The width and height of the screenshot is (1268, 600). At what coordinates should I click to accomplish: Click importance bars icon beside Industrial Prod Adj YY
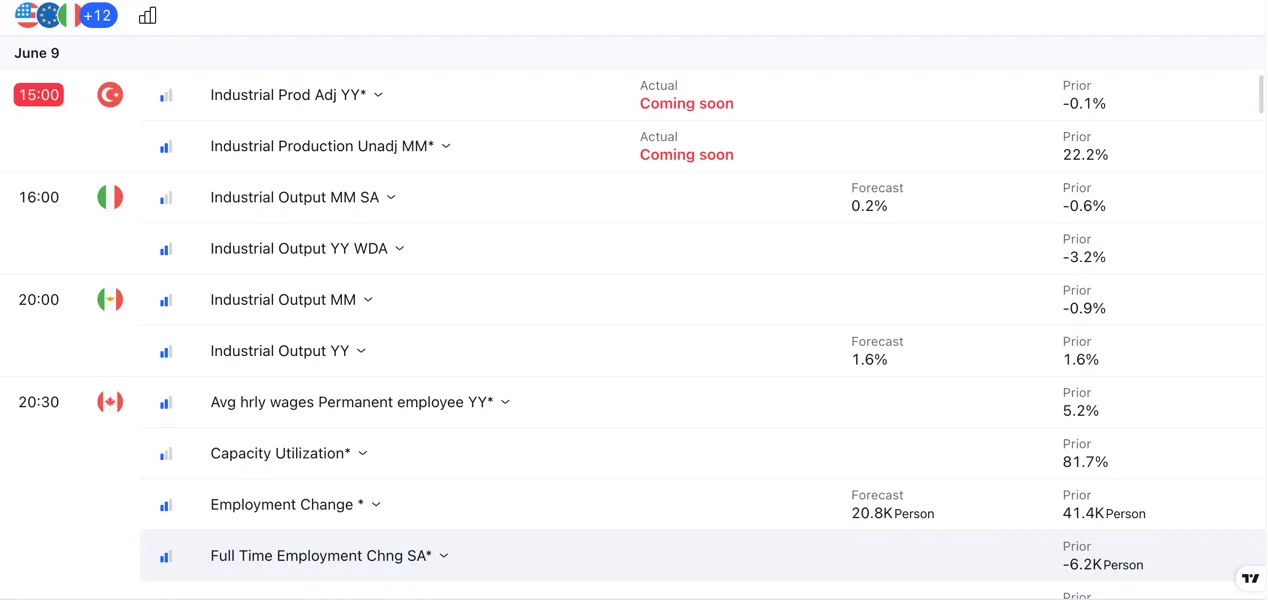(x=166, y=96)
